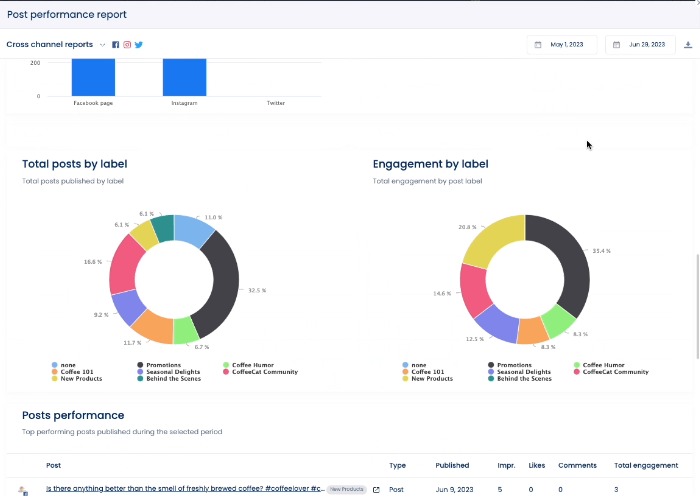Image resolution: width=700 pixels, height=501 pixels.
Task: Toggle Coffee Humor legend in Total posts chart
Action: [252, 365]
